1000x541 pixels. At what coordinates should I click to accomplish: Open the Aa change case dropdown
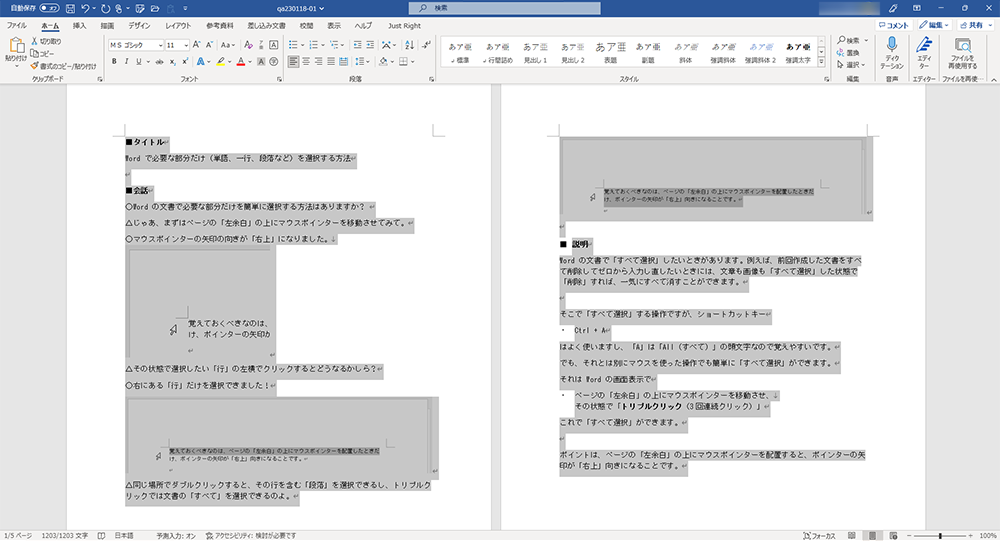[228, 45]
